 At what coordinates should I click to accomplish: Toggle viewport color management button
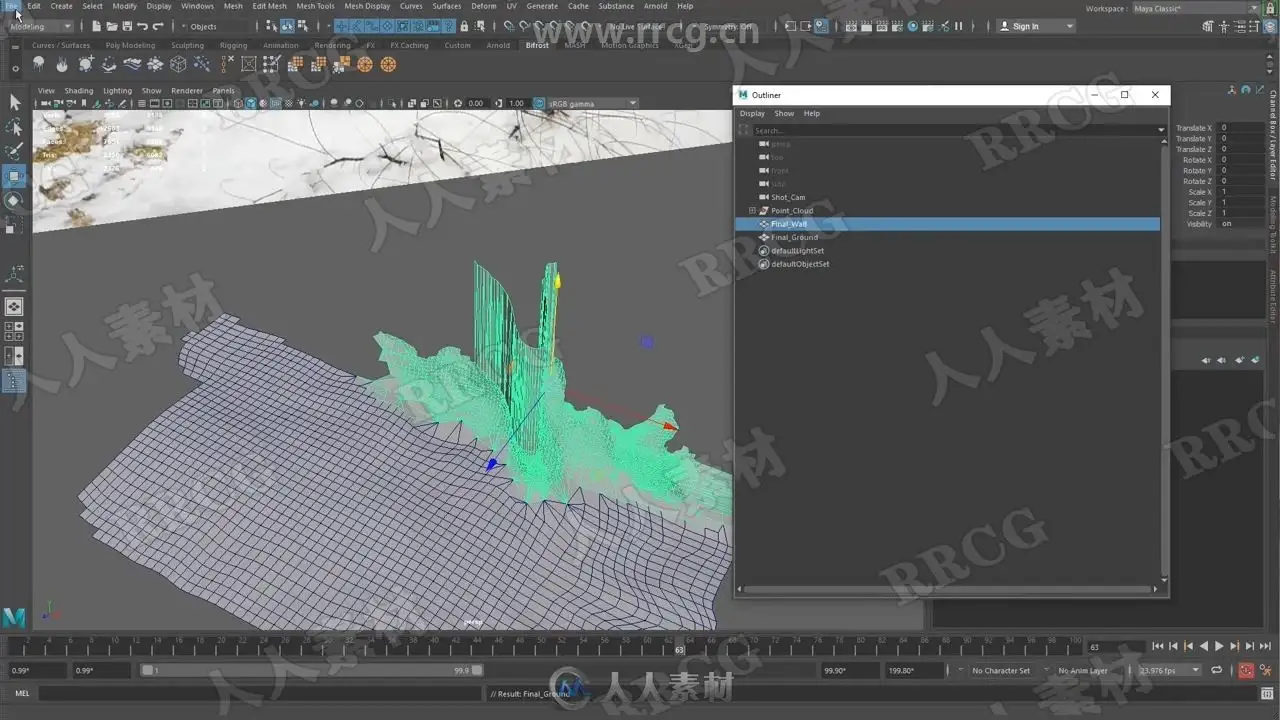(x=538, y=104)
